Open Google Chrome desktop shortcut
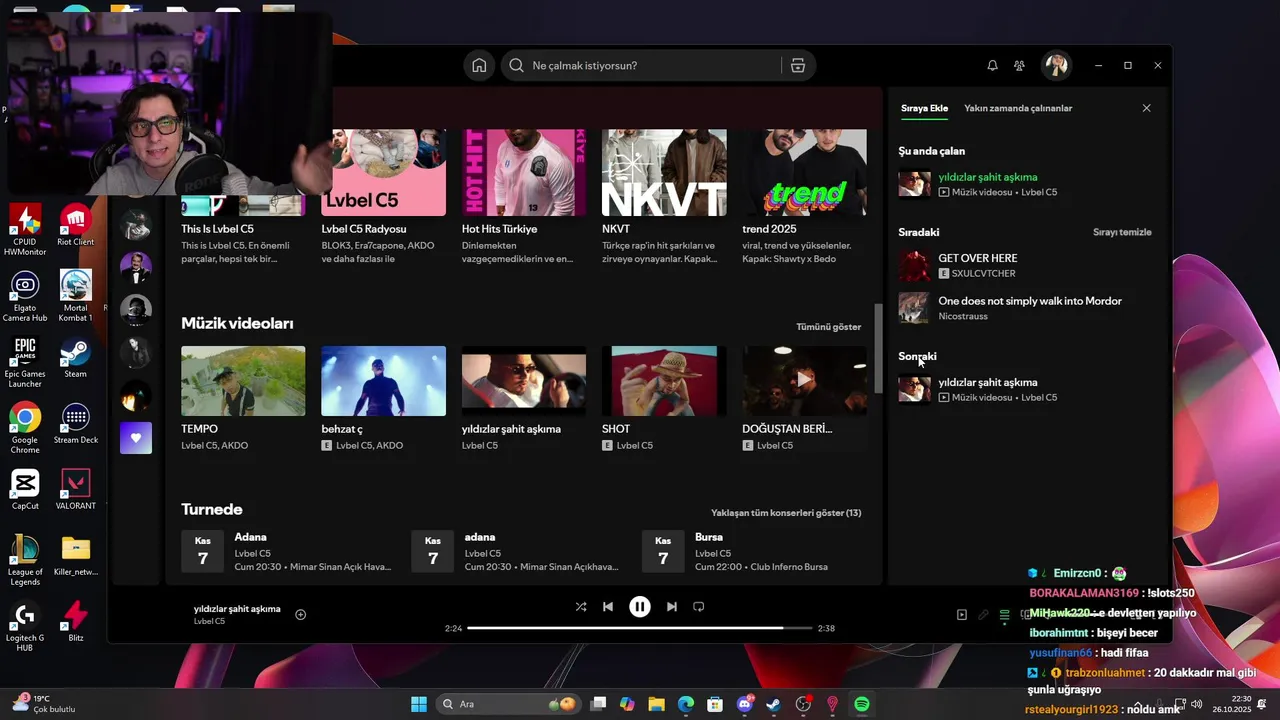Screen dimensions: 1280x720 [x=25, y=428]
